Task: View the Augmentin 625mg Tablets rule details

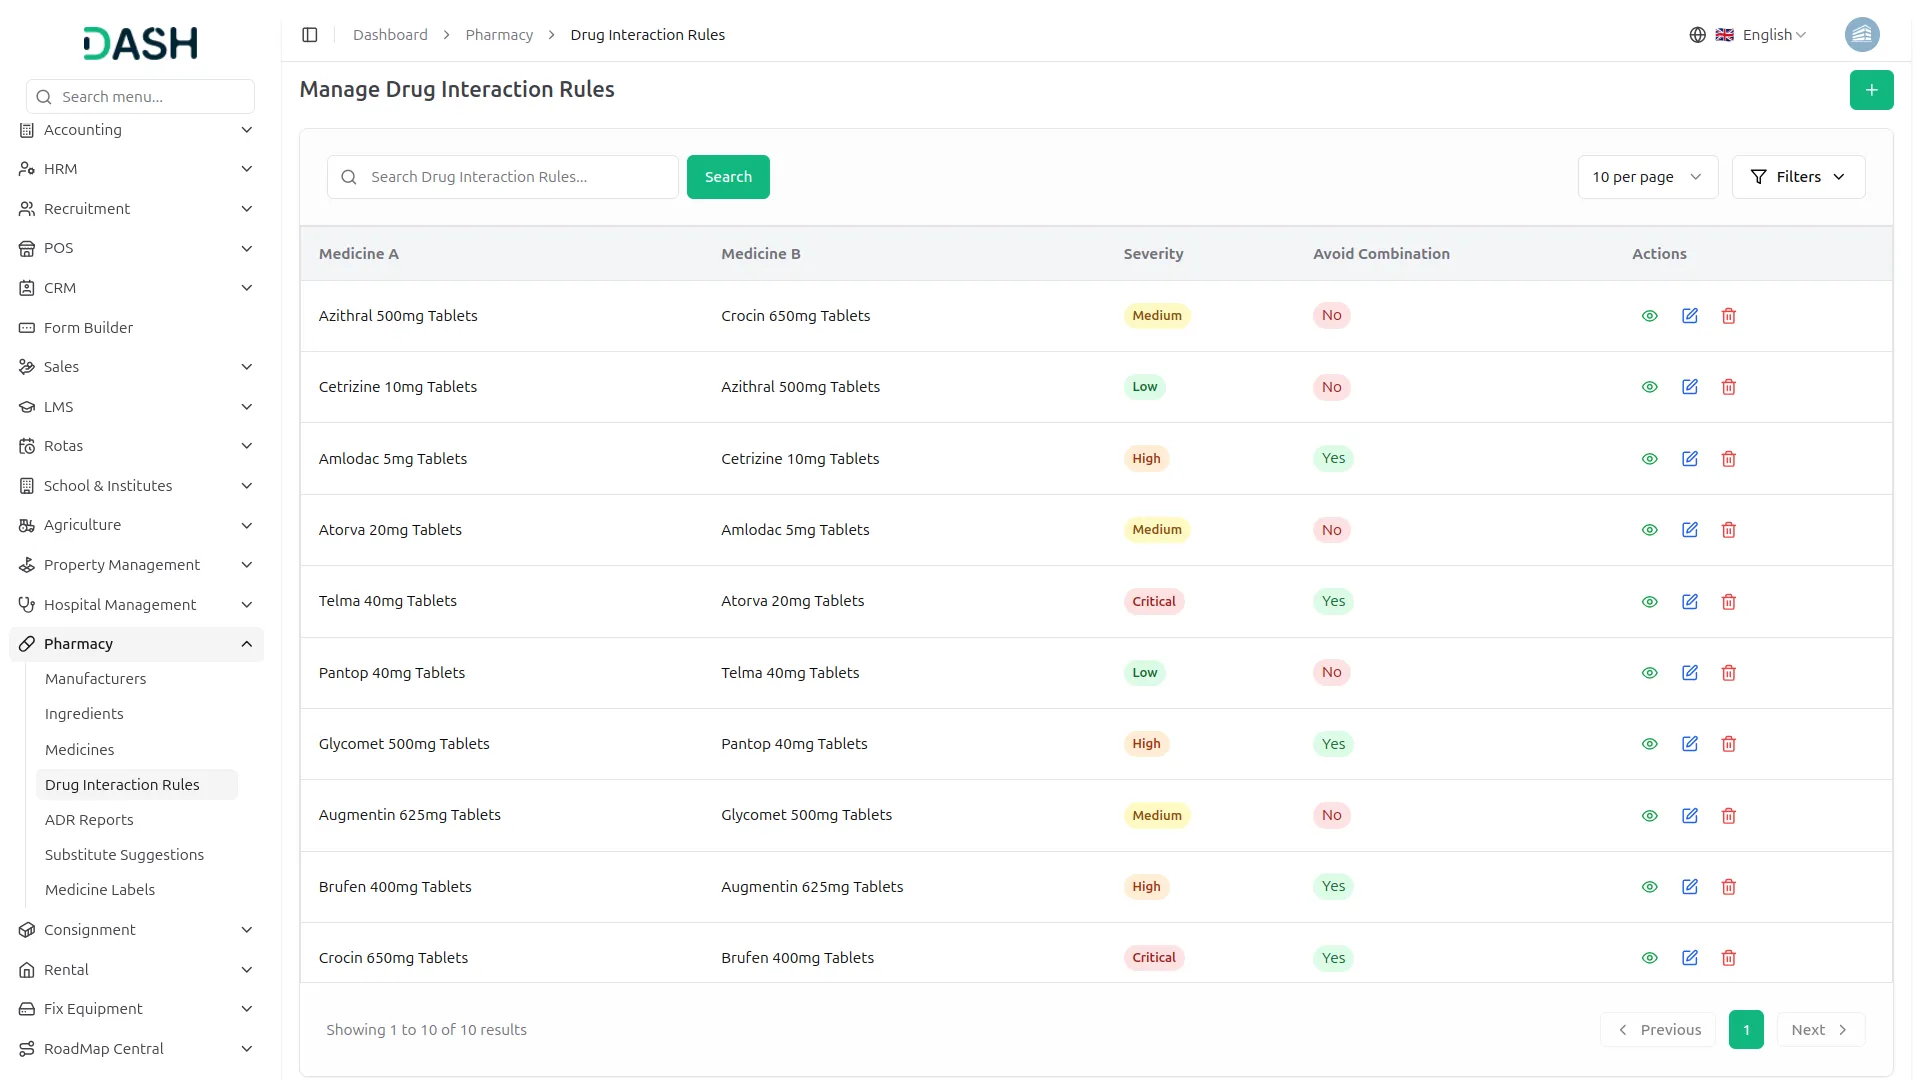Action: (1649, 816)
